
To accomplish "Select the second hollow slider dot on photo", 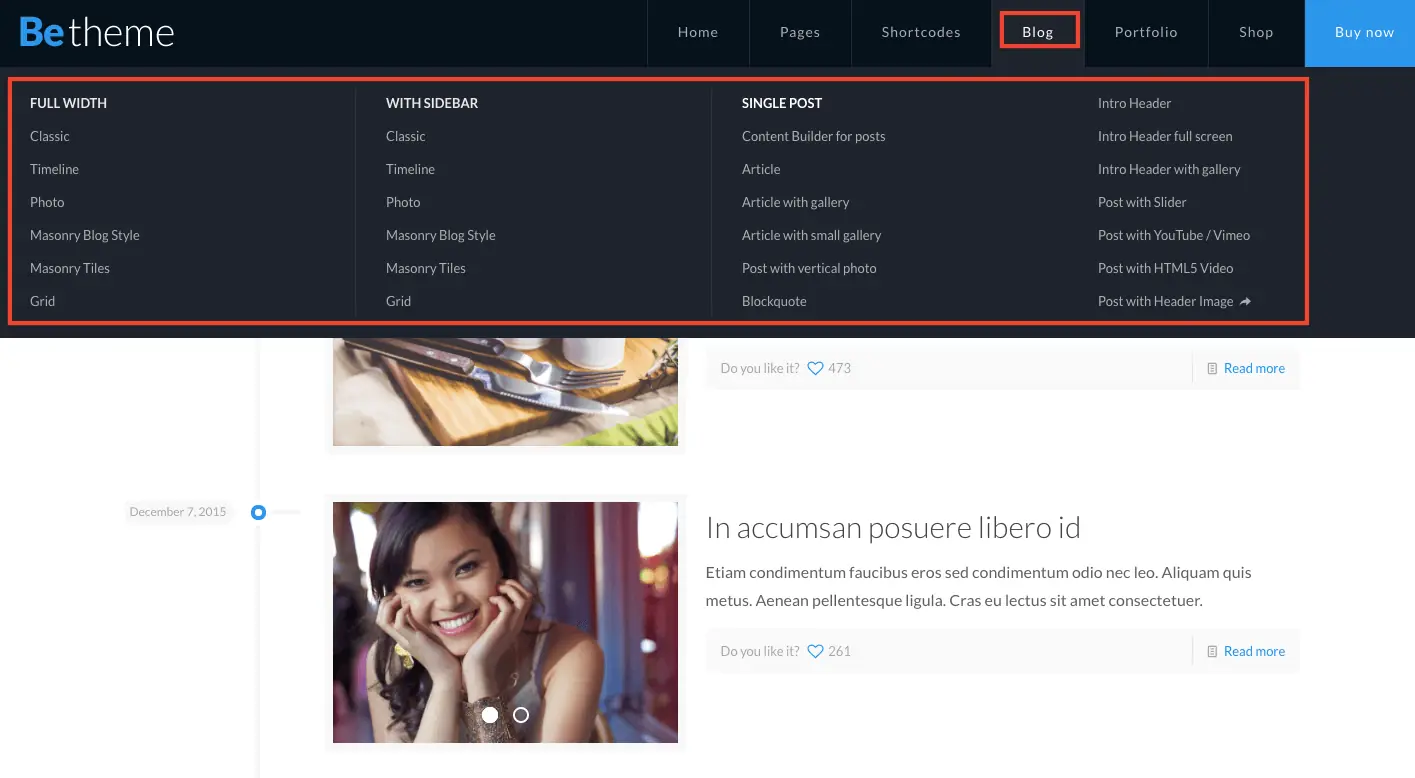I will point(521,715).
